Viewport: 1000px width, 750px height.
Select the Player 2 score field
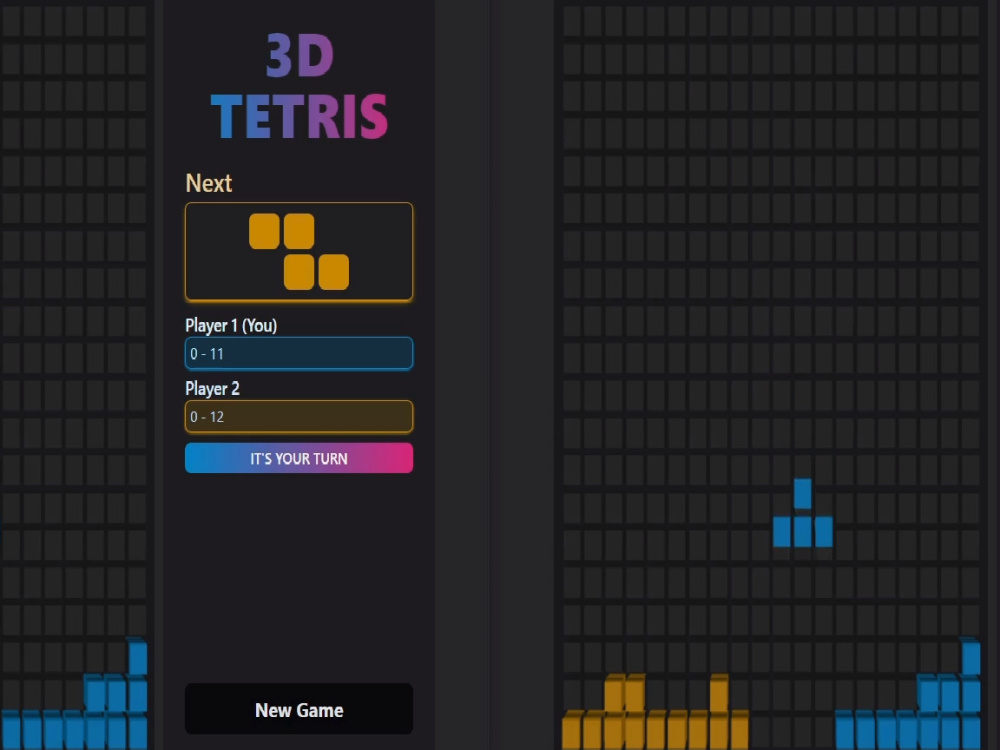click(x=298, y=416)
